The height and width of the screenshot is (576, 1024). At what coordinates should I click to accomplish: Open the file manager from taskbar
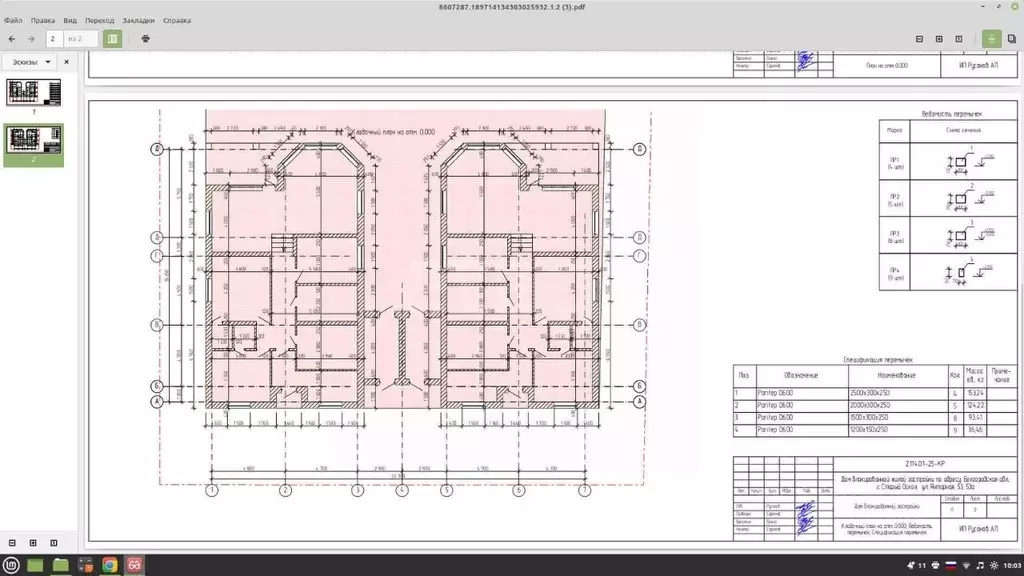(x=61, y=565)
